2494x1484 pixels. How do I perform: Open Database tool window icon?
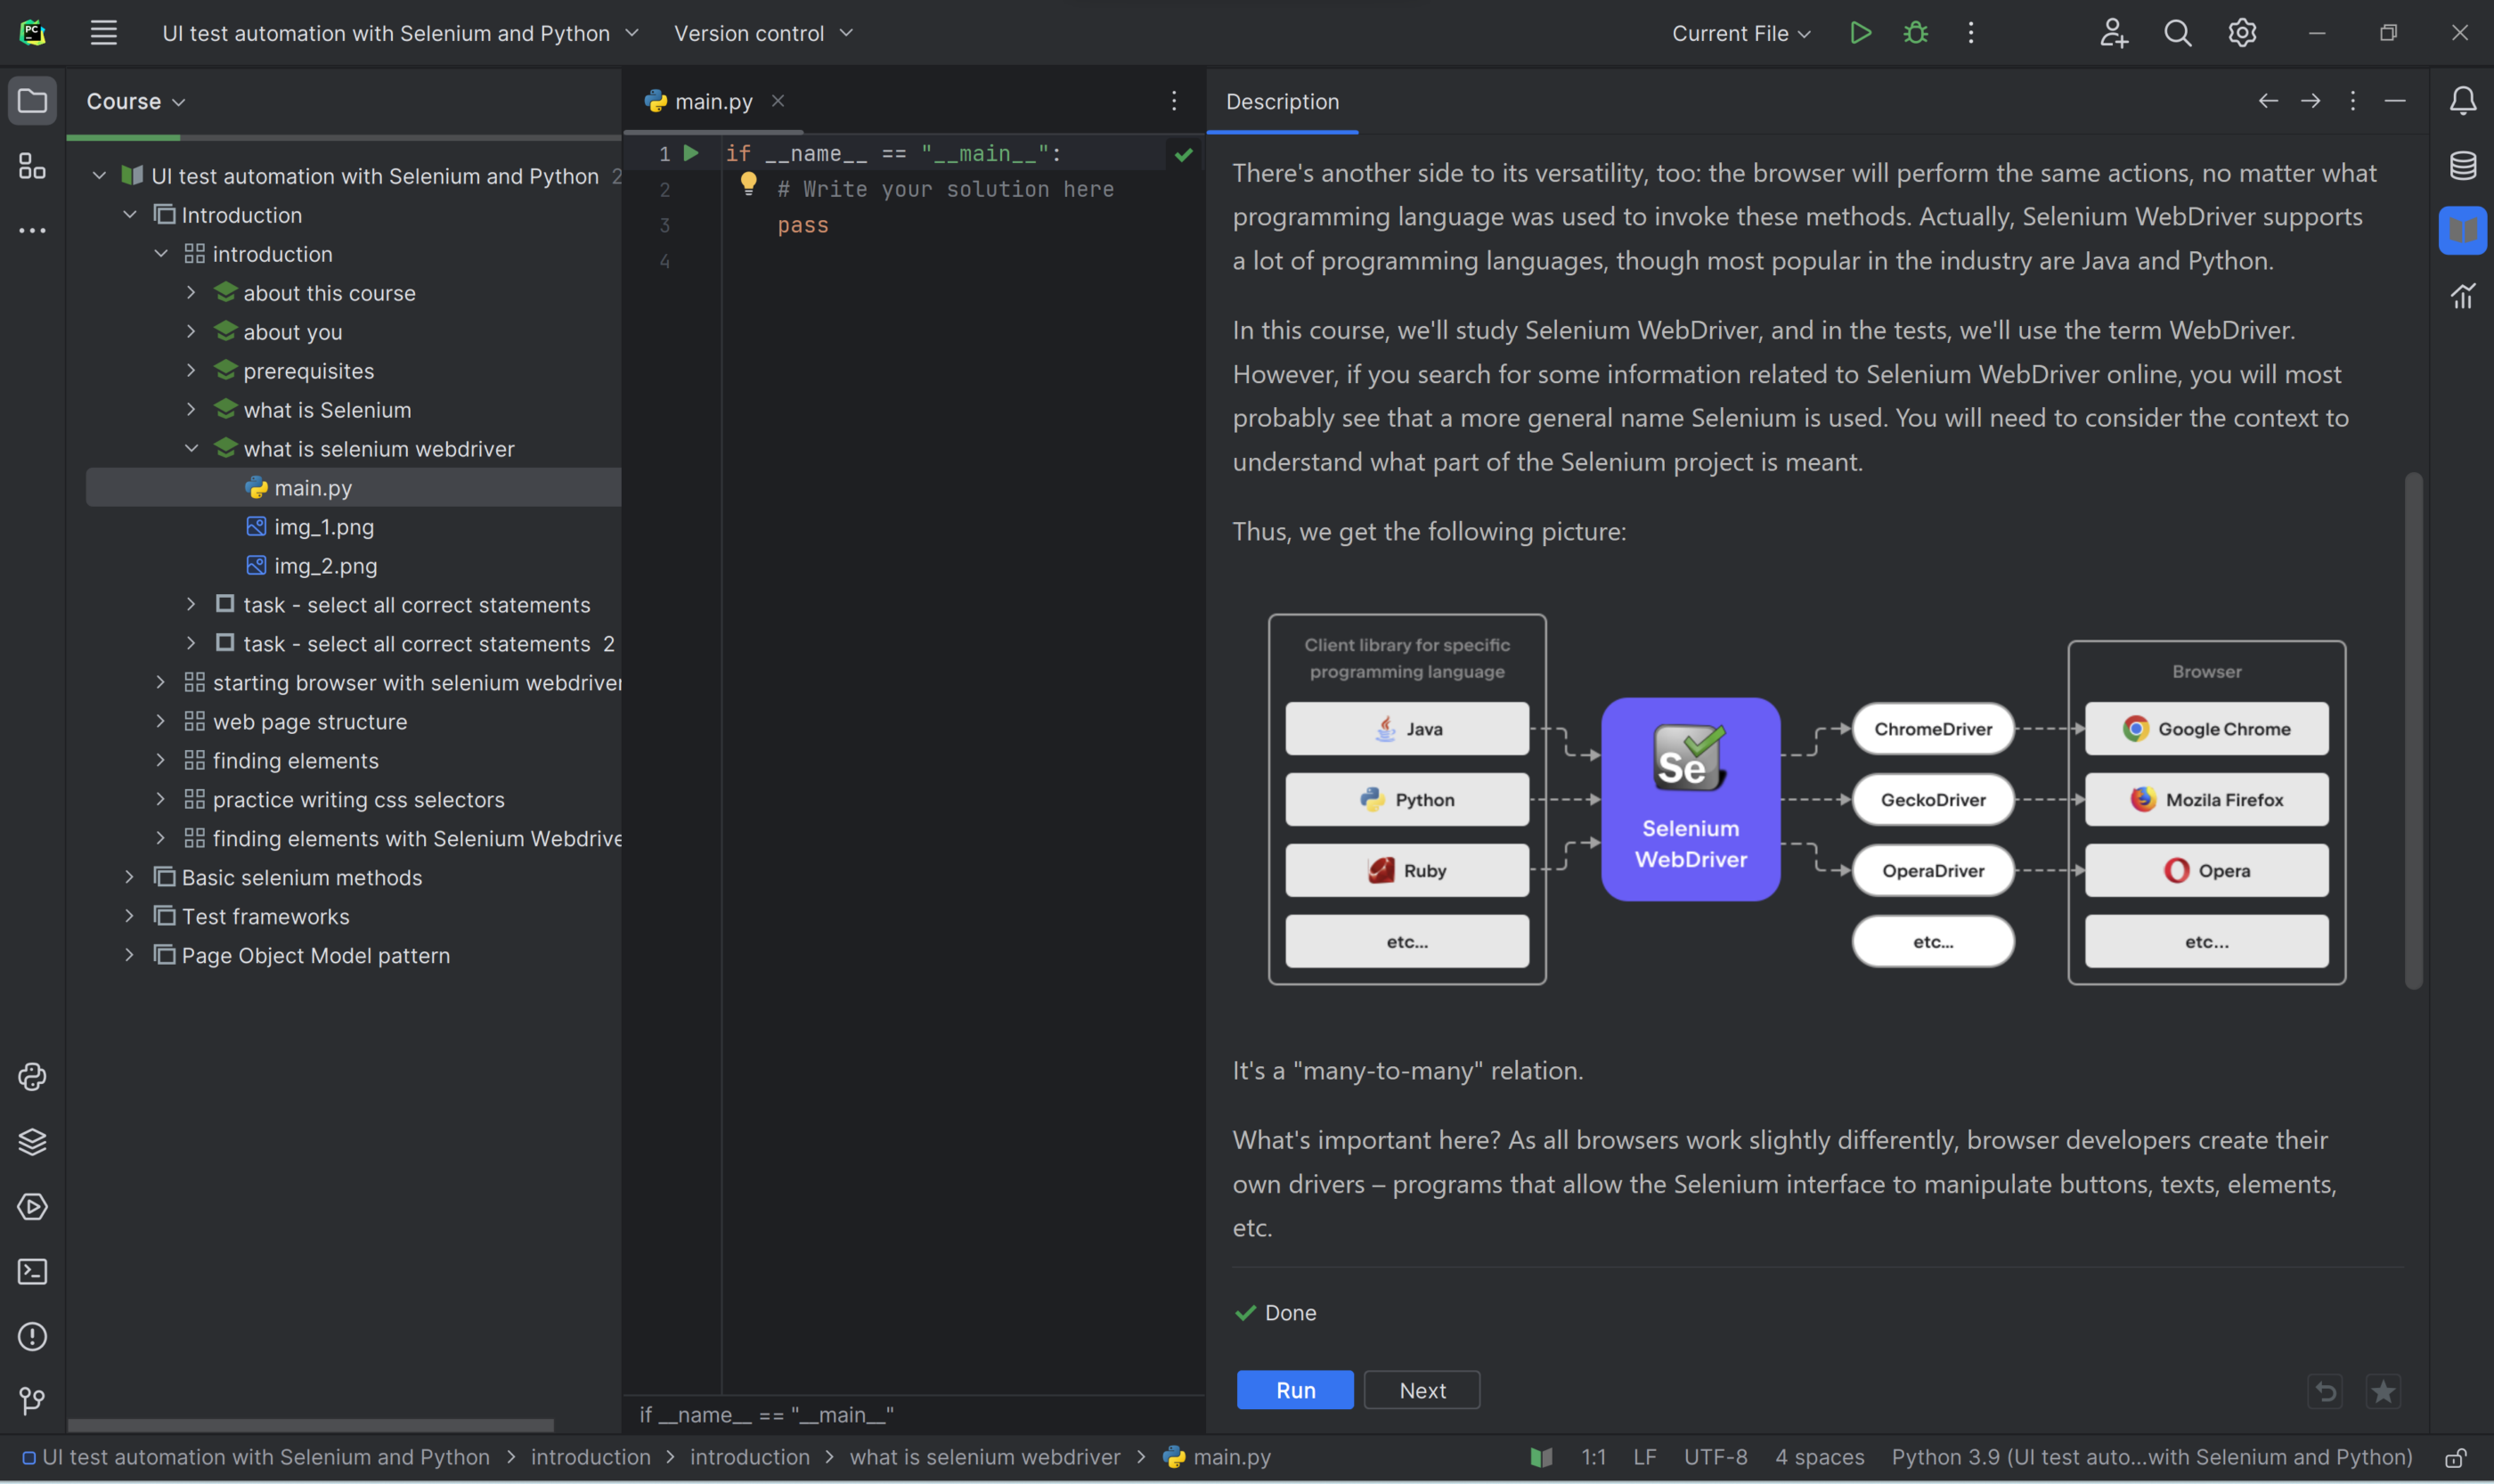(2462, 165)
